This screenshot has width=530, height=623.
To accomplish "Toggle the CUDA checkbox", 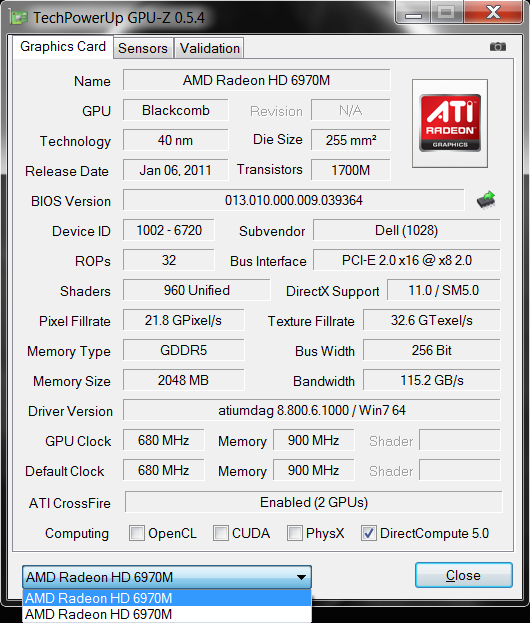I will [221, 533].
